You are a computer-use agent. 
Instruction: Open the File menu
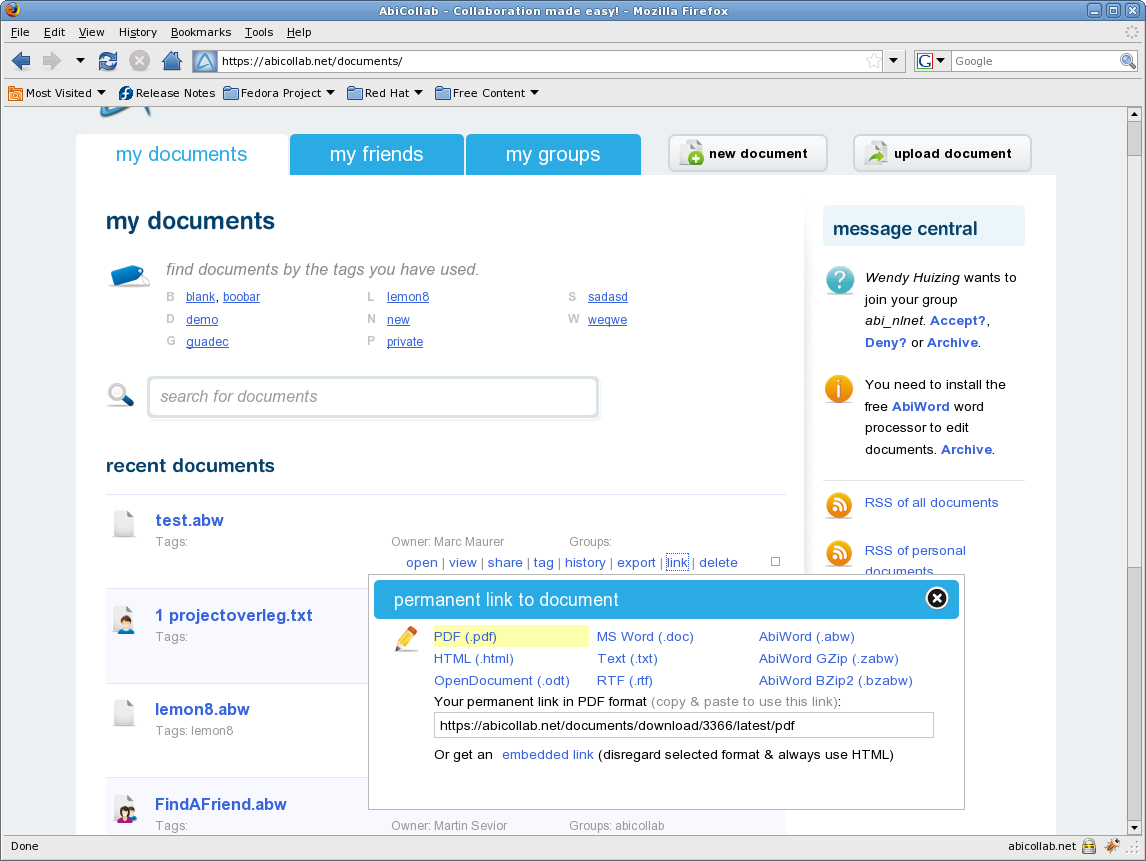point(20,32)
